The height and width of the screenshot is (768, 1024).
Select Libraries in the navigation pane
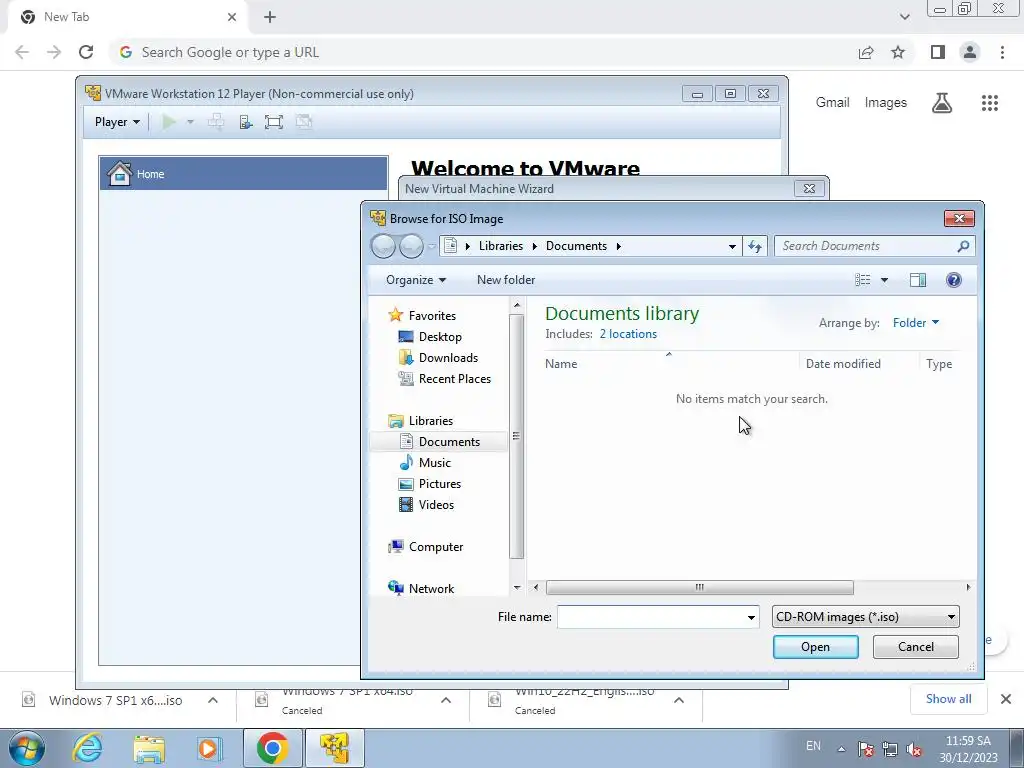(421, 421)
